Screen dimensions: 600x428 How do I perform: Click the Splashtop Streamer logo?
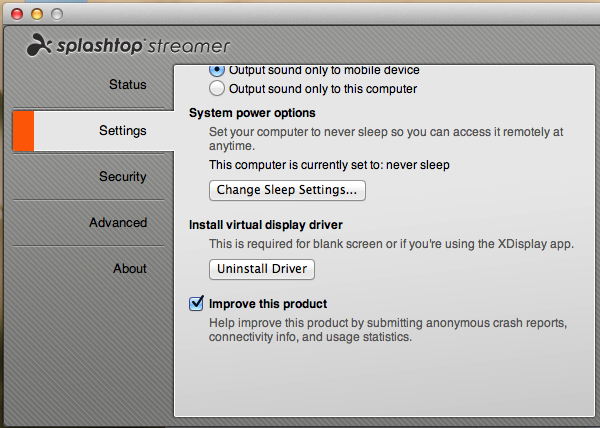(x=128, y=46)
